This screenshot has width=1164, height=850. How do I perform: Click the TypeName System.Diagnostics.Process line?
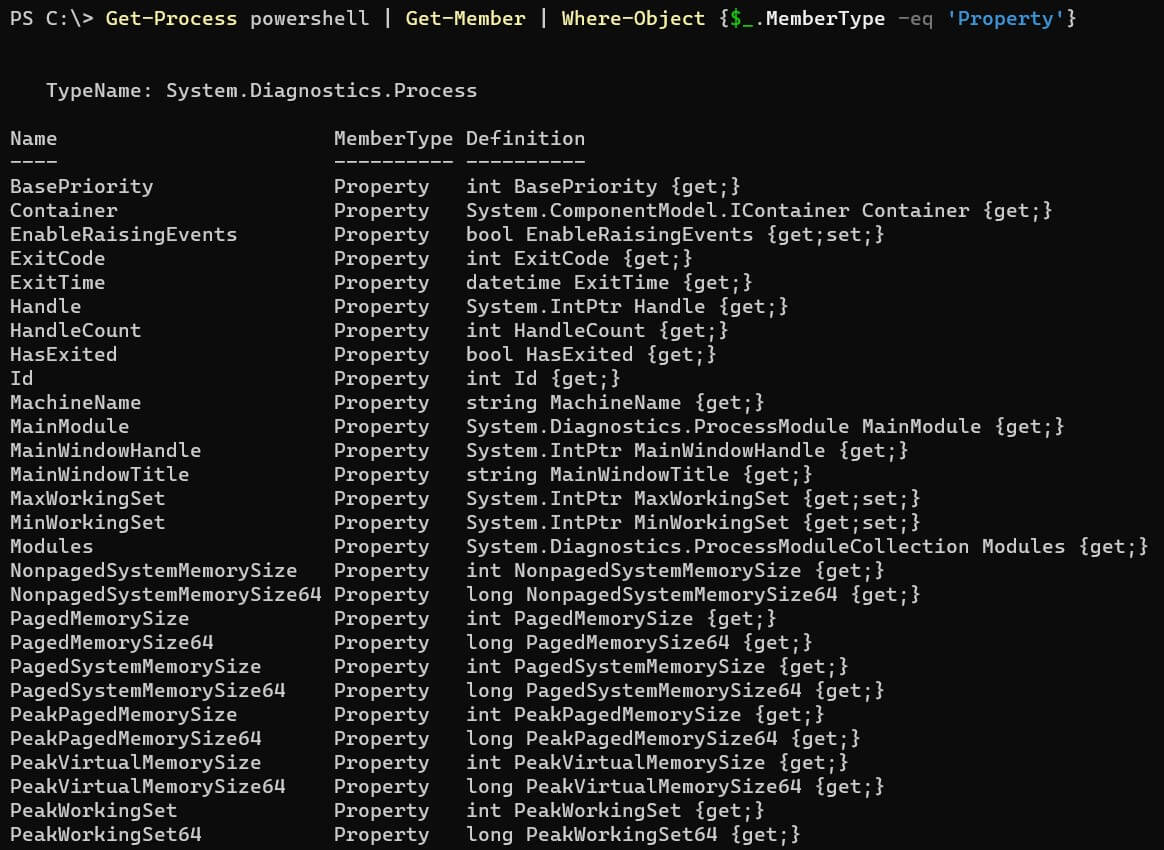(260, 90)
